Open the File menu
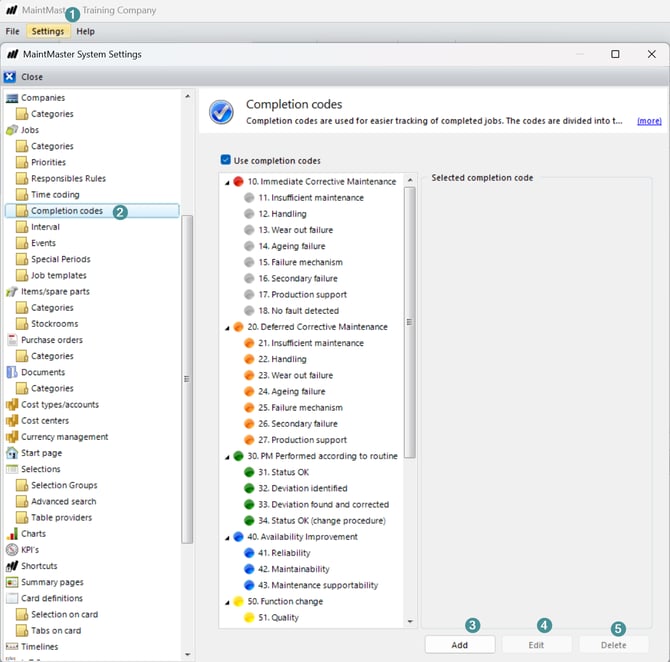The image size is (670, 662). 12,31
